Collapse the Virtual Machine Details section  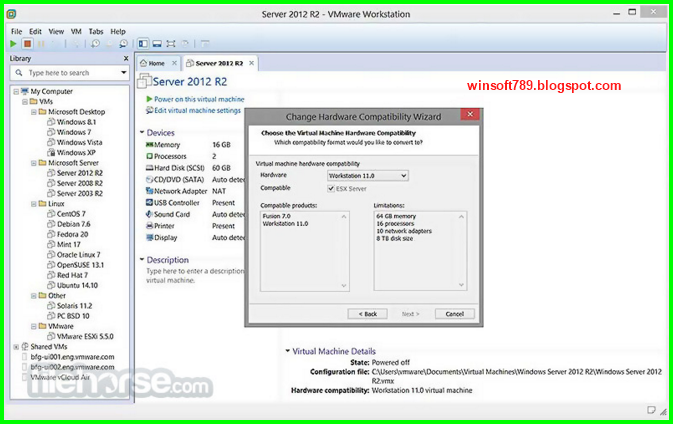(x=288, y=351)
